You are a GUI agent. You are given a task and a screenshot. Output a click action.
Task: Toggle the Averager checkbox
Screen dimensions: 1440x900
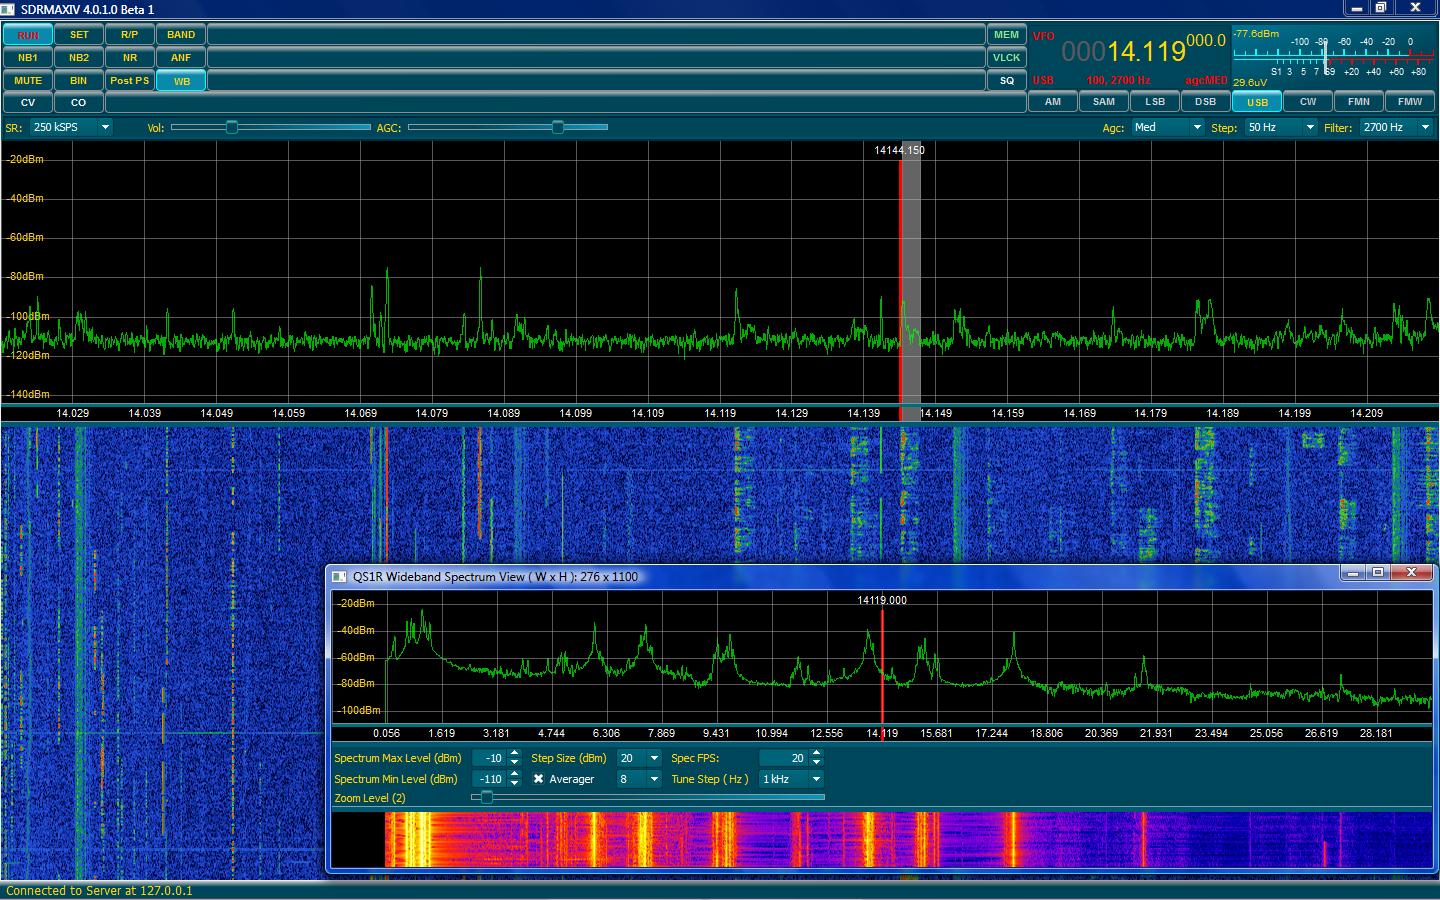[x=538, y=779]
